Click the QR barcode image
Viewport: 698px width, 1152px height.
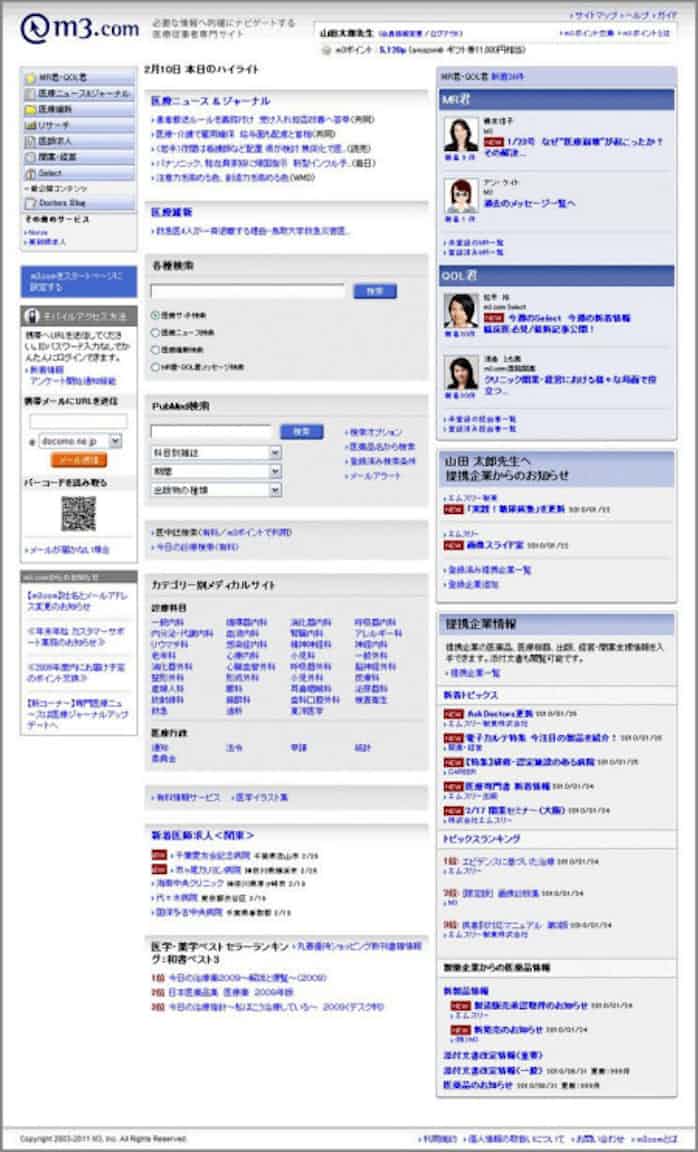tap(78, 513)
